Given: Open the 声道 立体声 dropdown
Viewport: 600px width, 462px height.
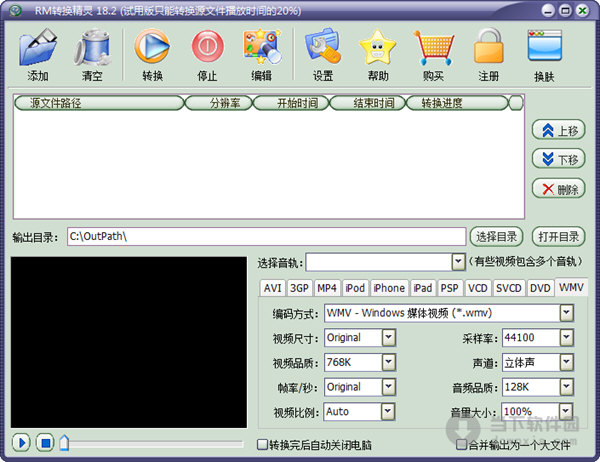Looking at the screenshot, I should click(566, 362).
